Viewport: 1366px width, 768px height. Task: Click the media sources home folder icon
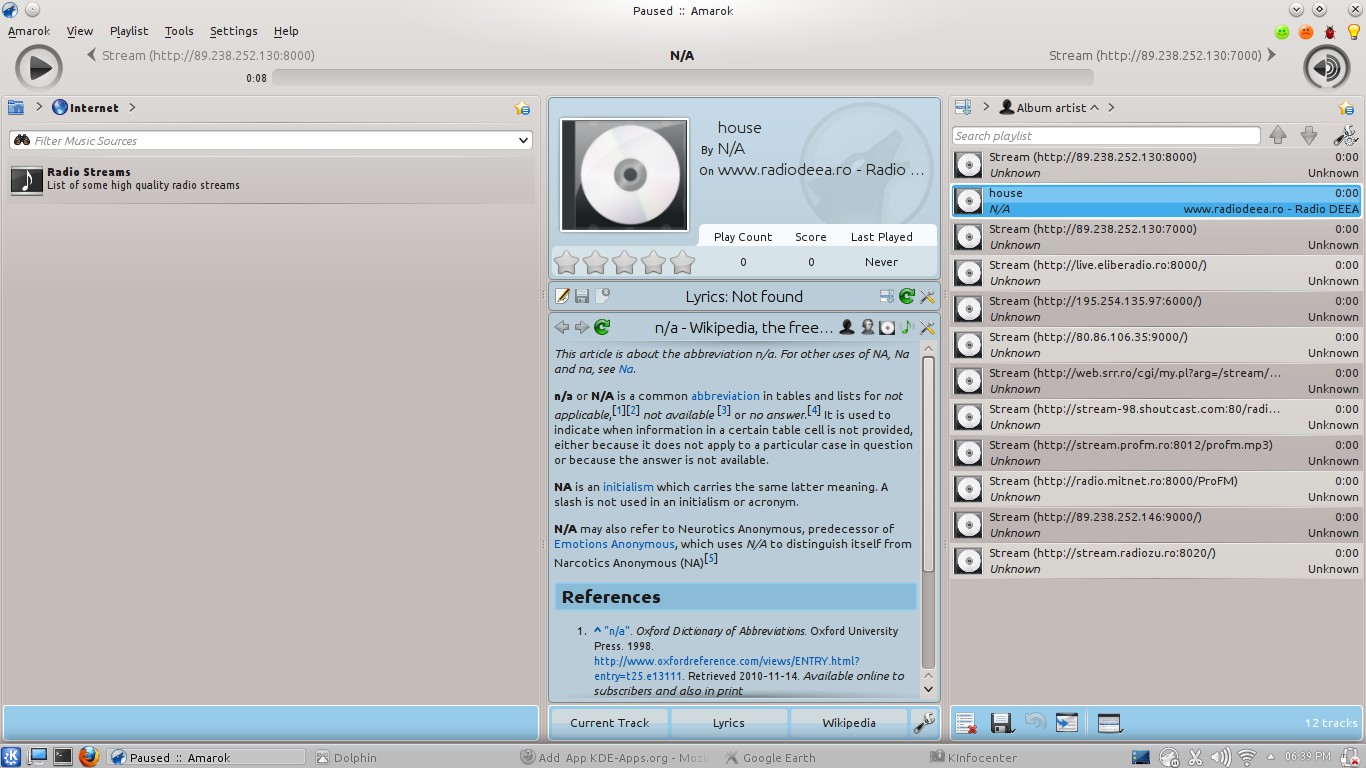tap(16, 107)
